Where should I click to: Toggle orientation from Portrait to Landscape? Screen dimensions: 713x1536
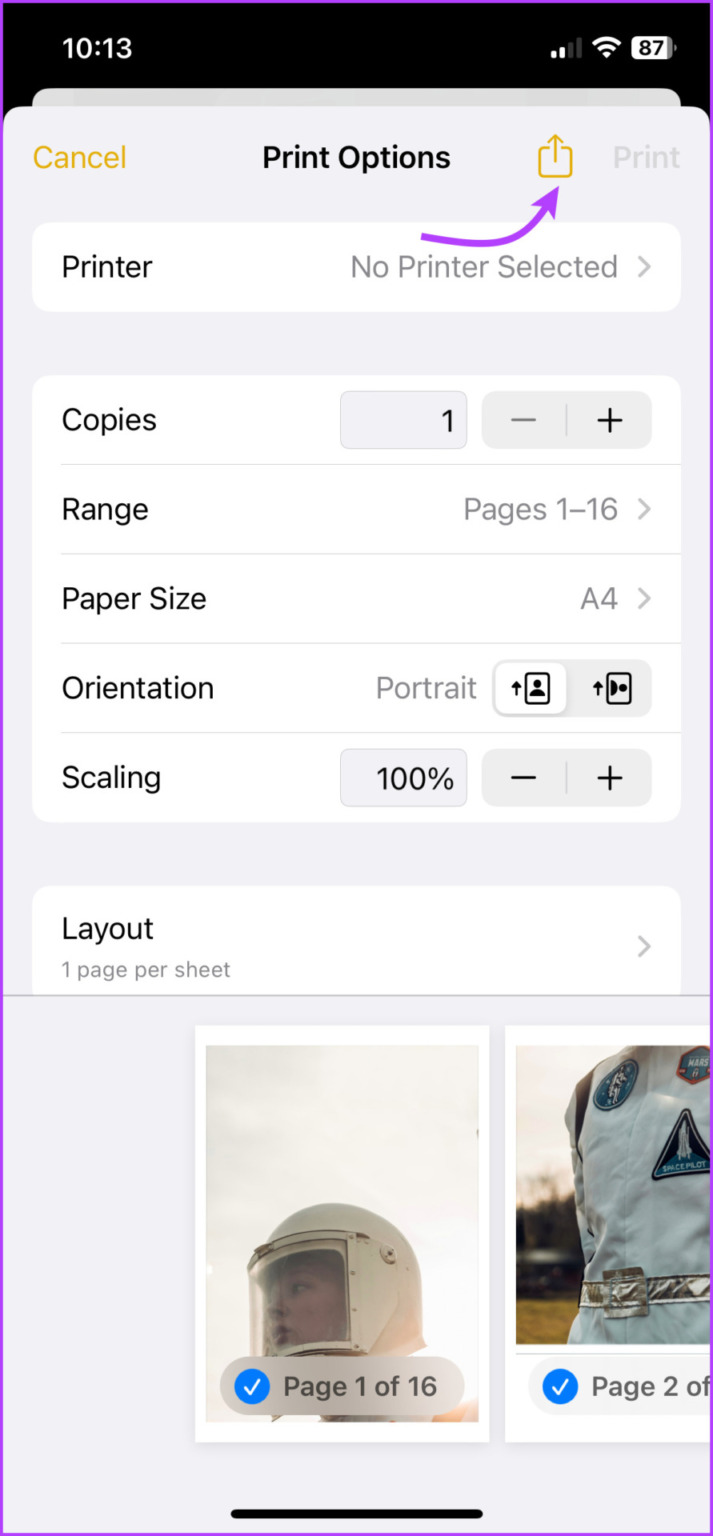pyautogui.click(x=613, y=688)
